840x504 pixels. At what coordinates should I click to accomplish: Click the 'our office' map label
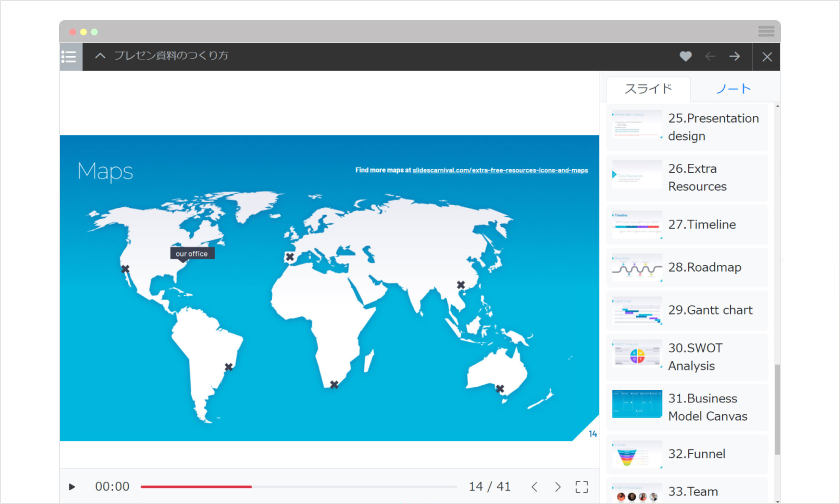pos(191,254)
